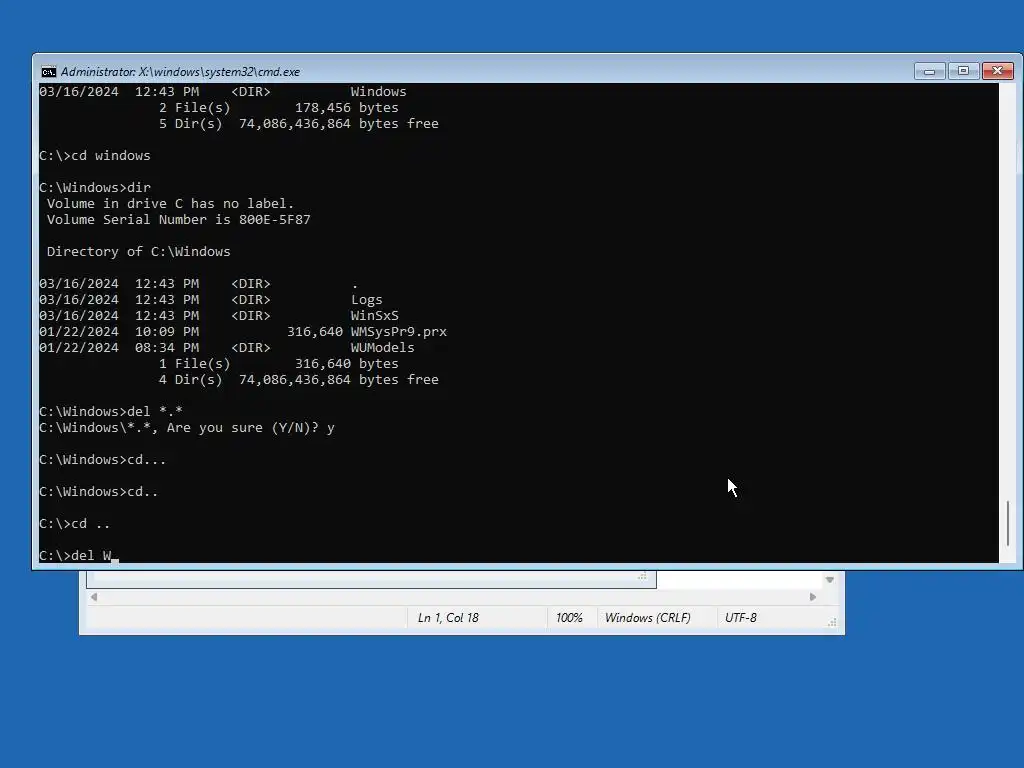Click the 'WMSysPr9.prx' file name
Image resolution: width=1024 pixels, height=768 pixels.
pos(398,332)
